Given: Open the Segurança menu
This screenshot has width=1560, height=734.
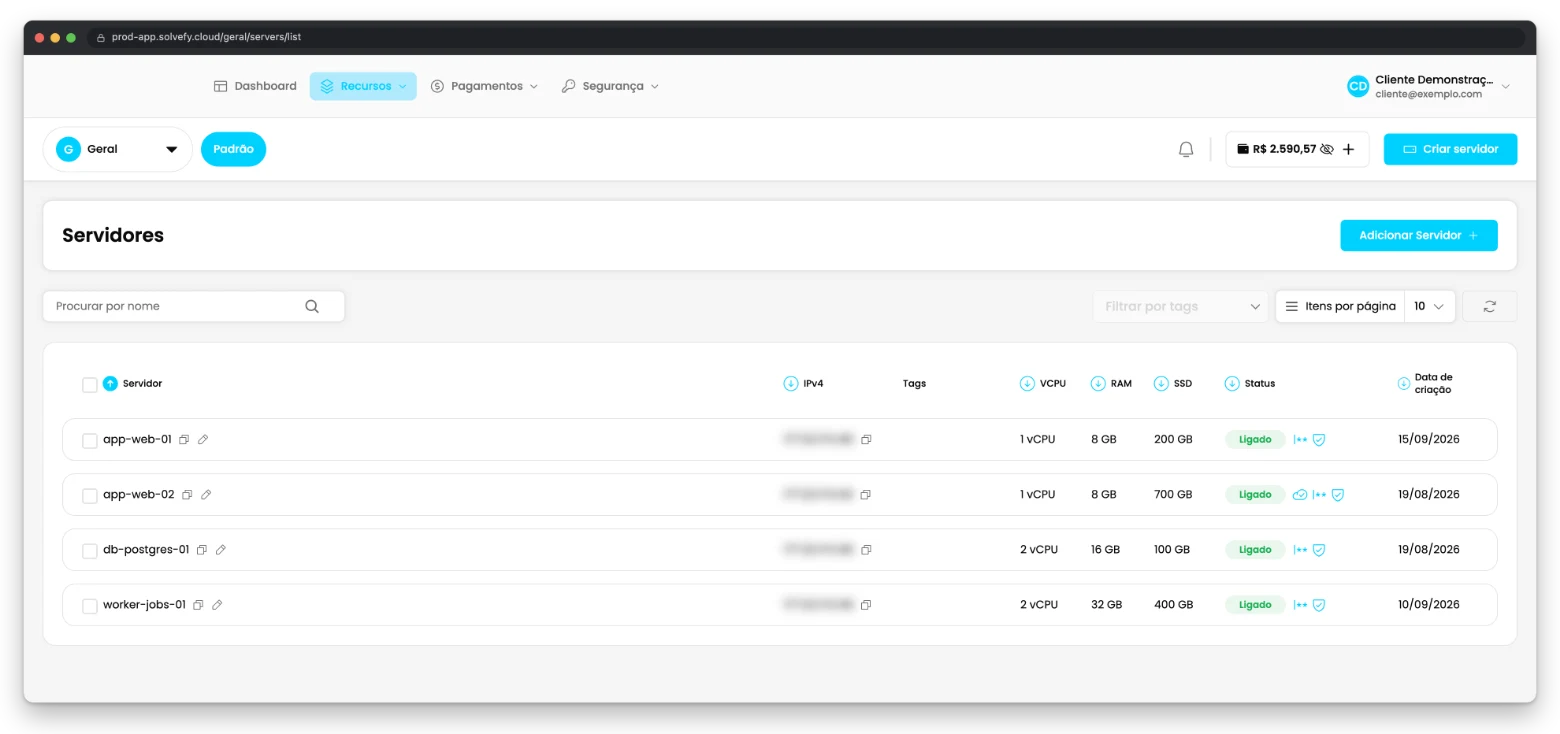Looking at the screenshot, I should coord(610,86).
